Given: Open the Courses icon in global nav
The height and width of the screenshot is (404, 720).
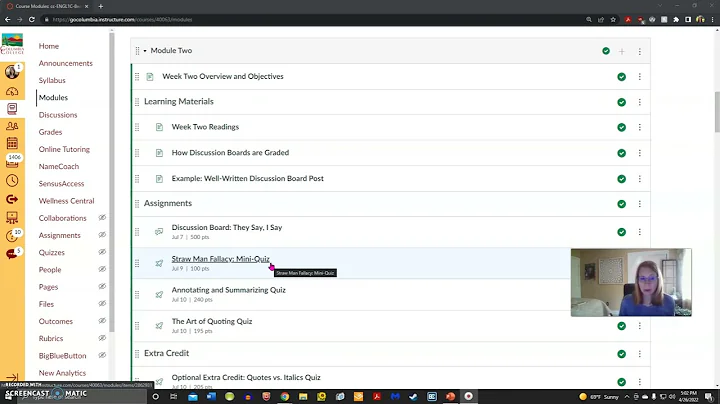Looking at the screenshot, I should pos(12,108).
